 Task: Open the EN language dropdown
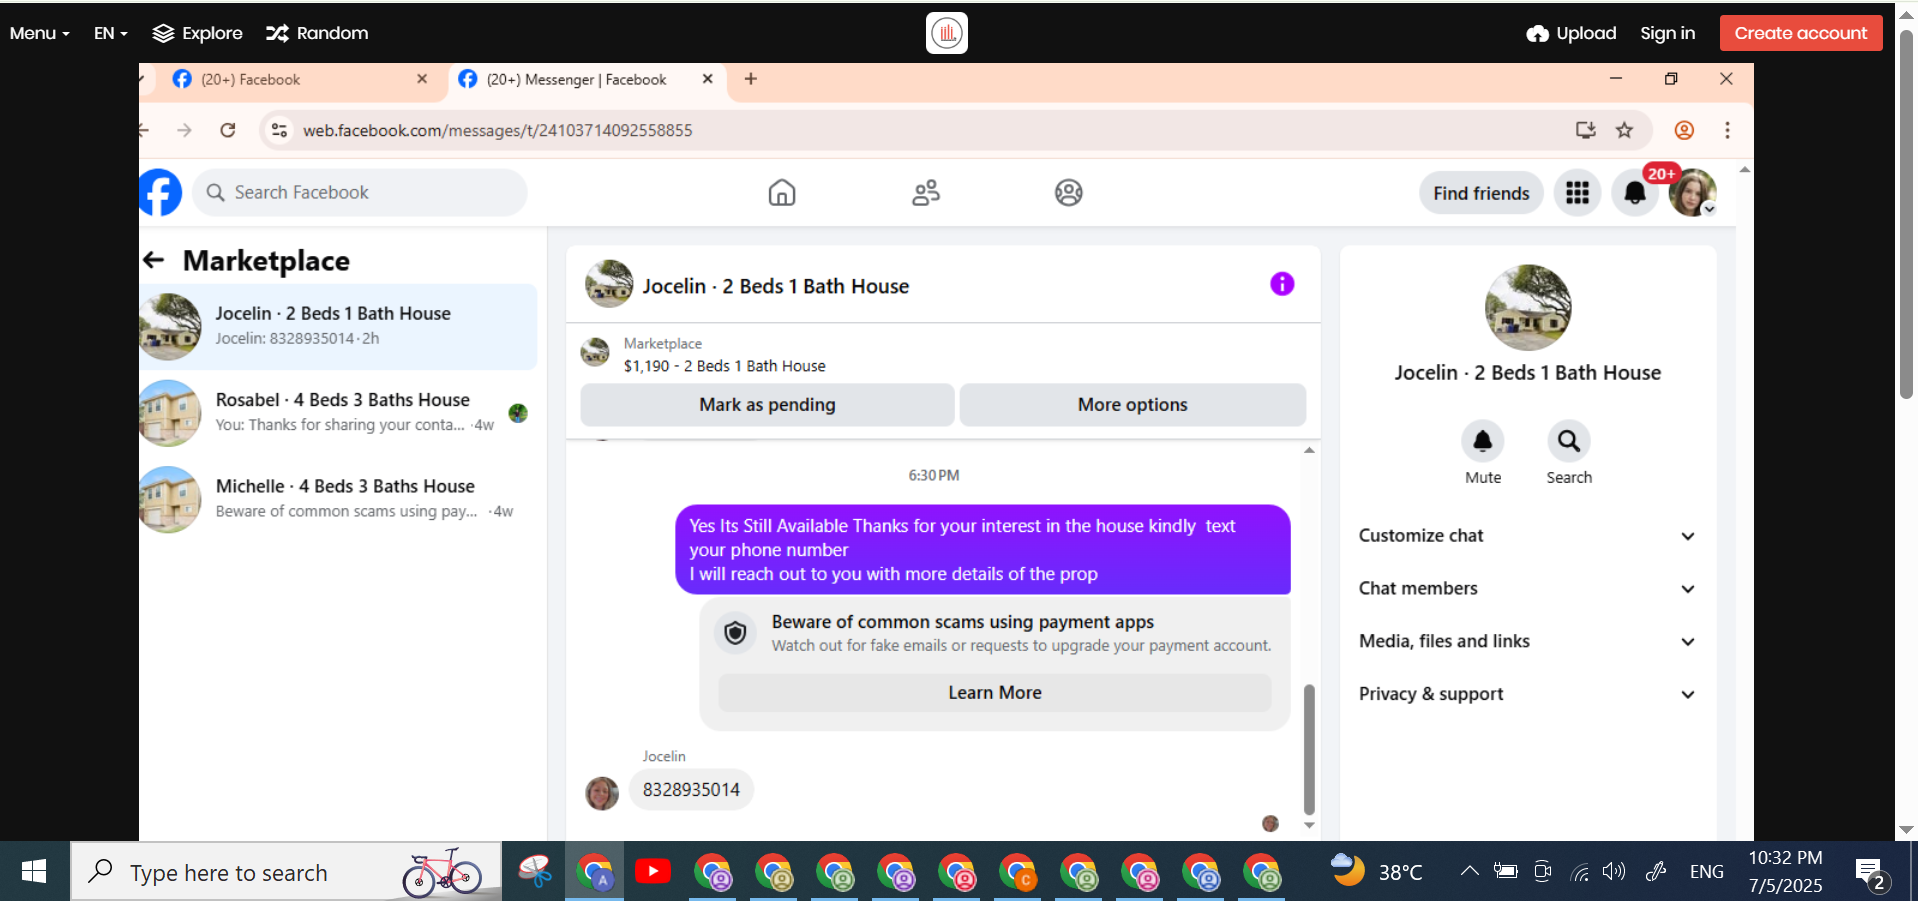pyautogui.click(x=110, y=33)
